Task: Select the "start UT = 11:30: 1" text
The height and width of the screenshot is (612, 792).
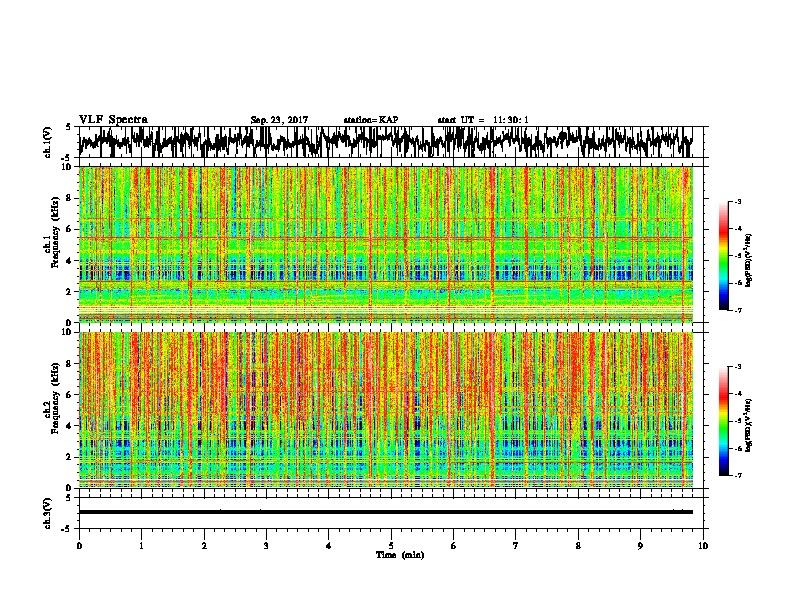Action: [x=483, y=120]
